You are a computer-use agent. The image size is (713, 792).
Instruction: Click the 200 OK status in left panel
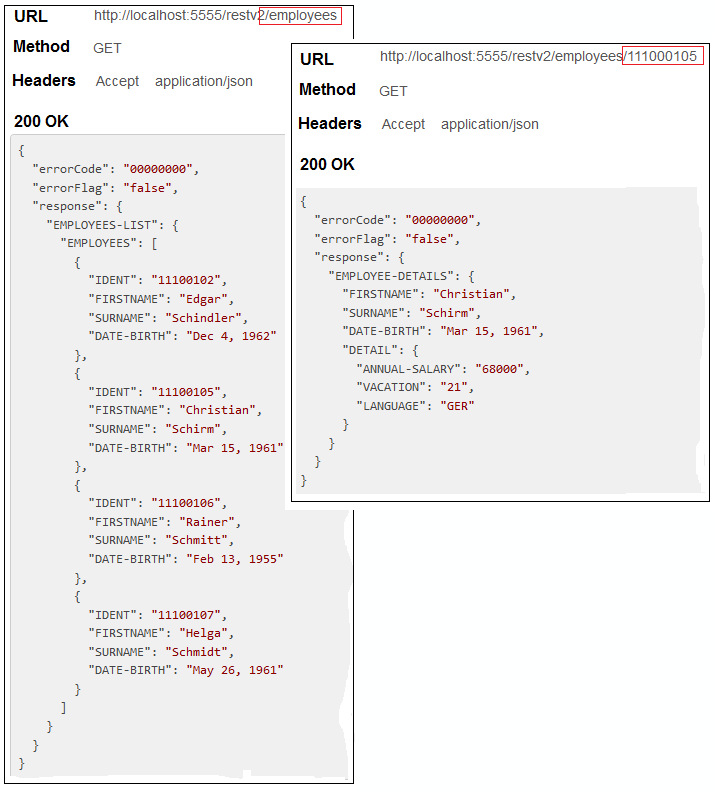pyautogui.click(x=41, y=121)
